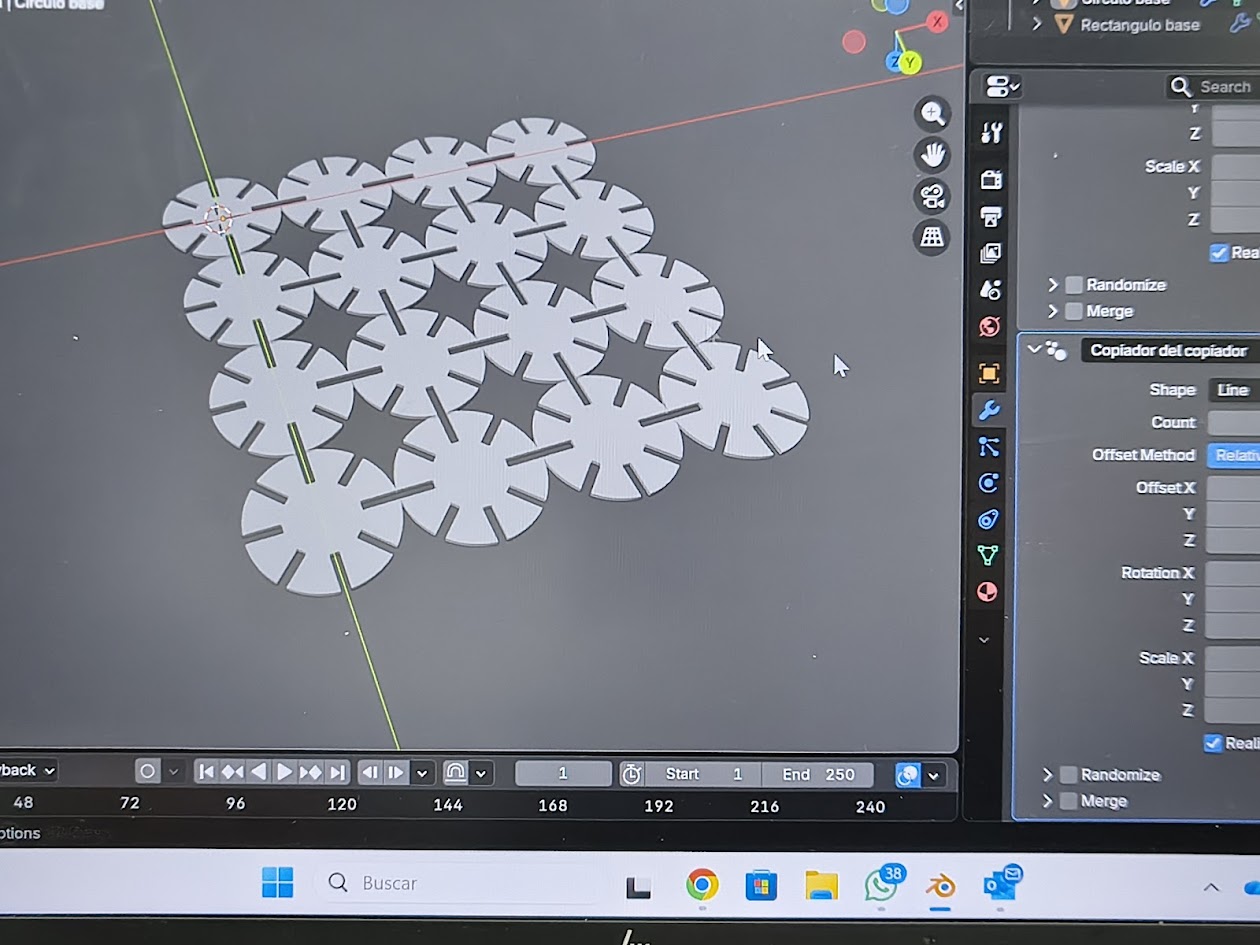1260x945 pixels.
Task: Open the auto keying options dropdown
Action: tap(174, 771)
